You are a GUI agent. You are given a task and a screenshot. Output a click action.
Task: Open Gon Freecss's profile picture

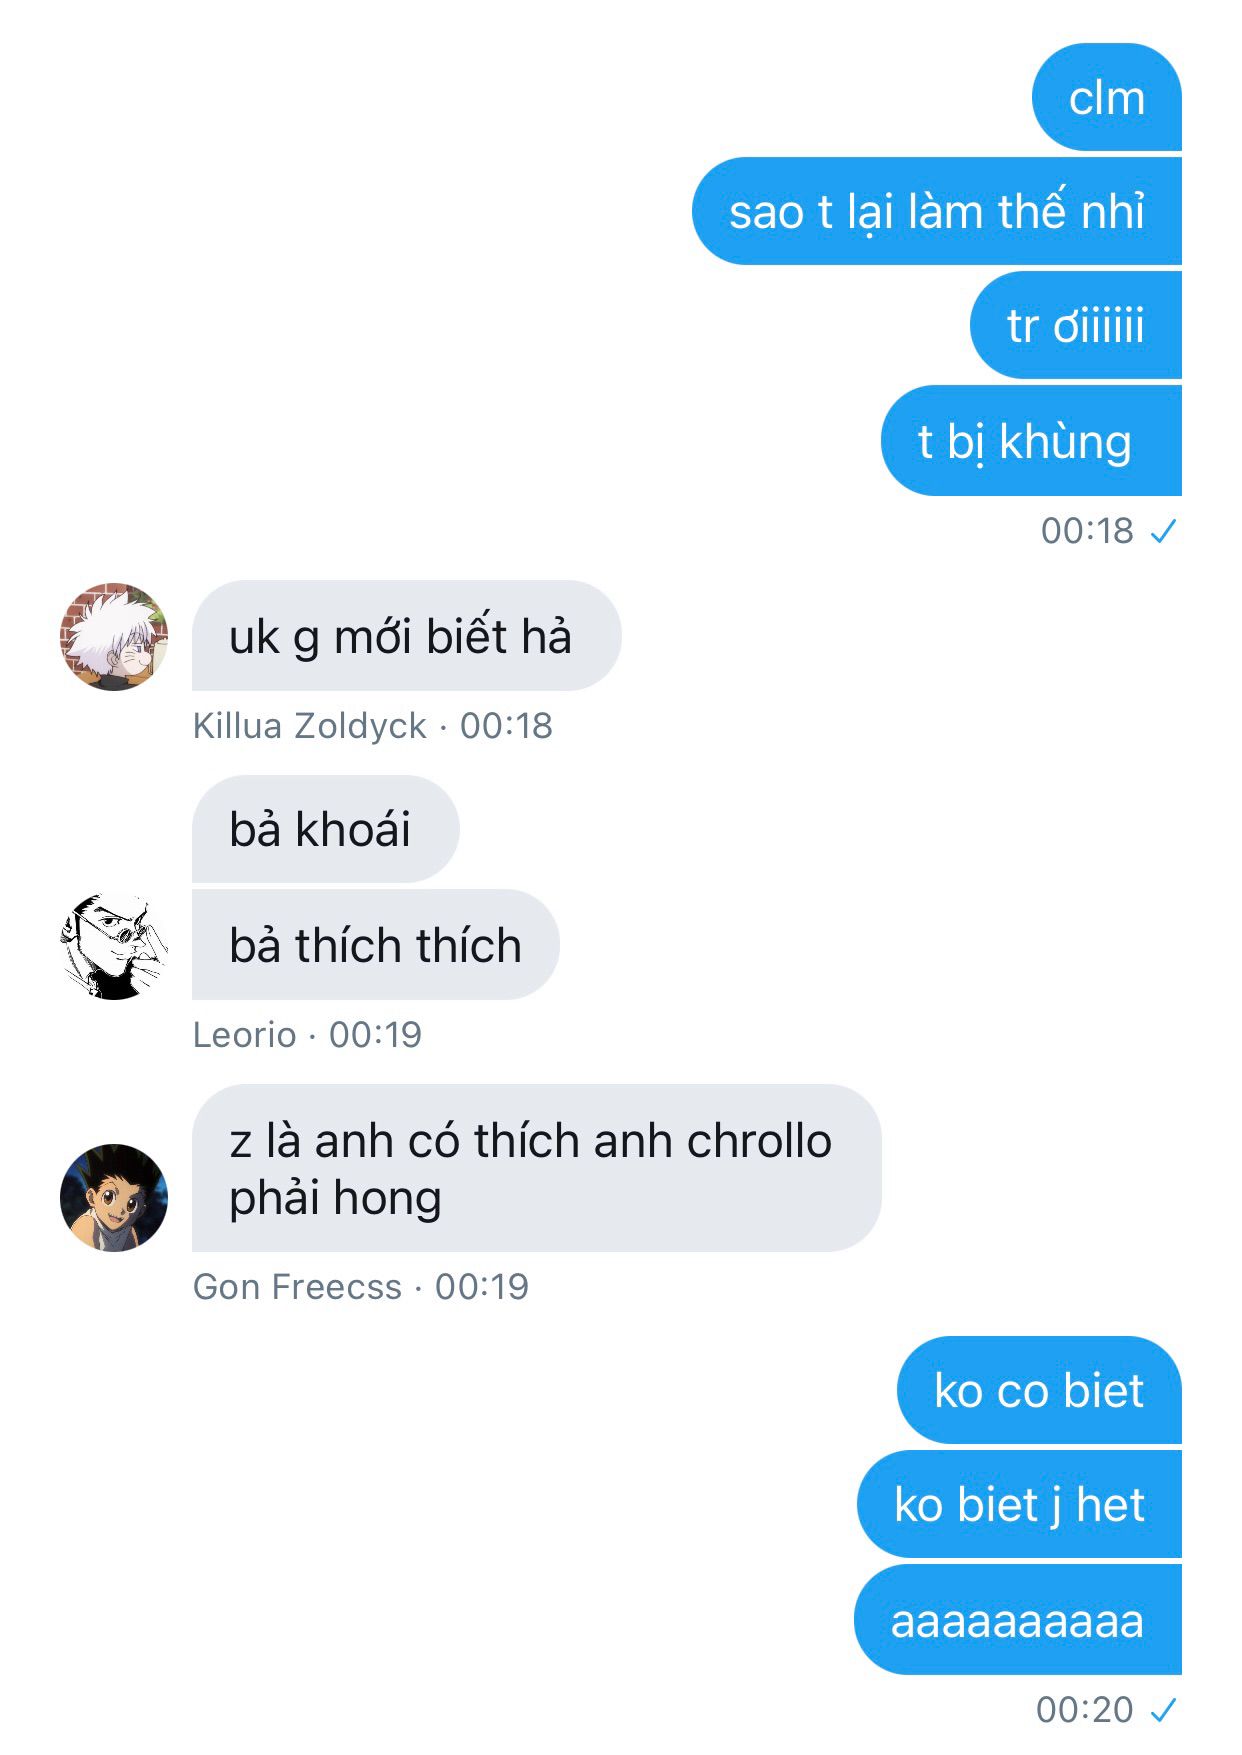[114, 1197]
